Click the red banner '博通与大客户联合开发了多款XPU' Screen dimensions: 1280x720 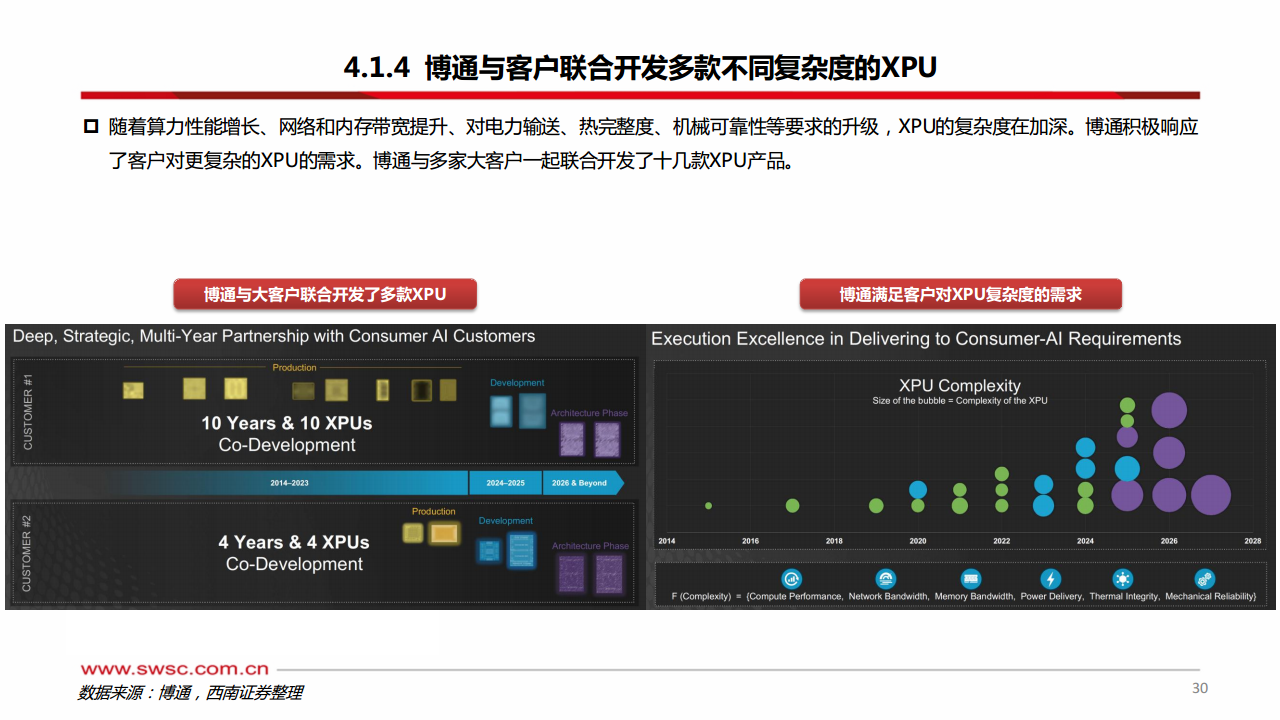(x=325, y=294)
